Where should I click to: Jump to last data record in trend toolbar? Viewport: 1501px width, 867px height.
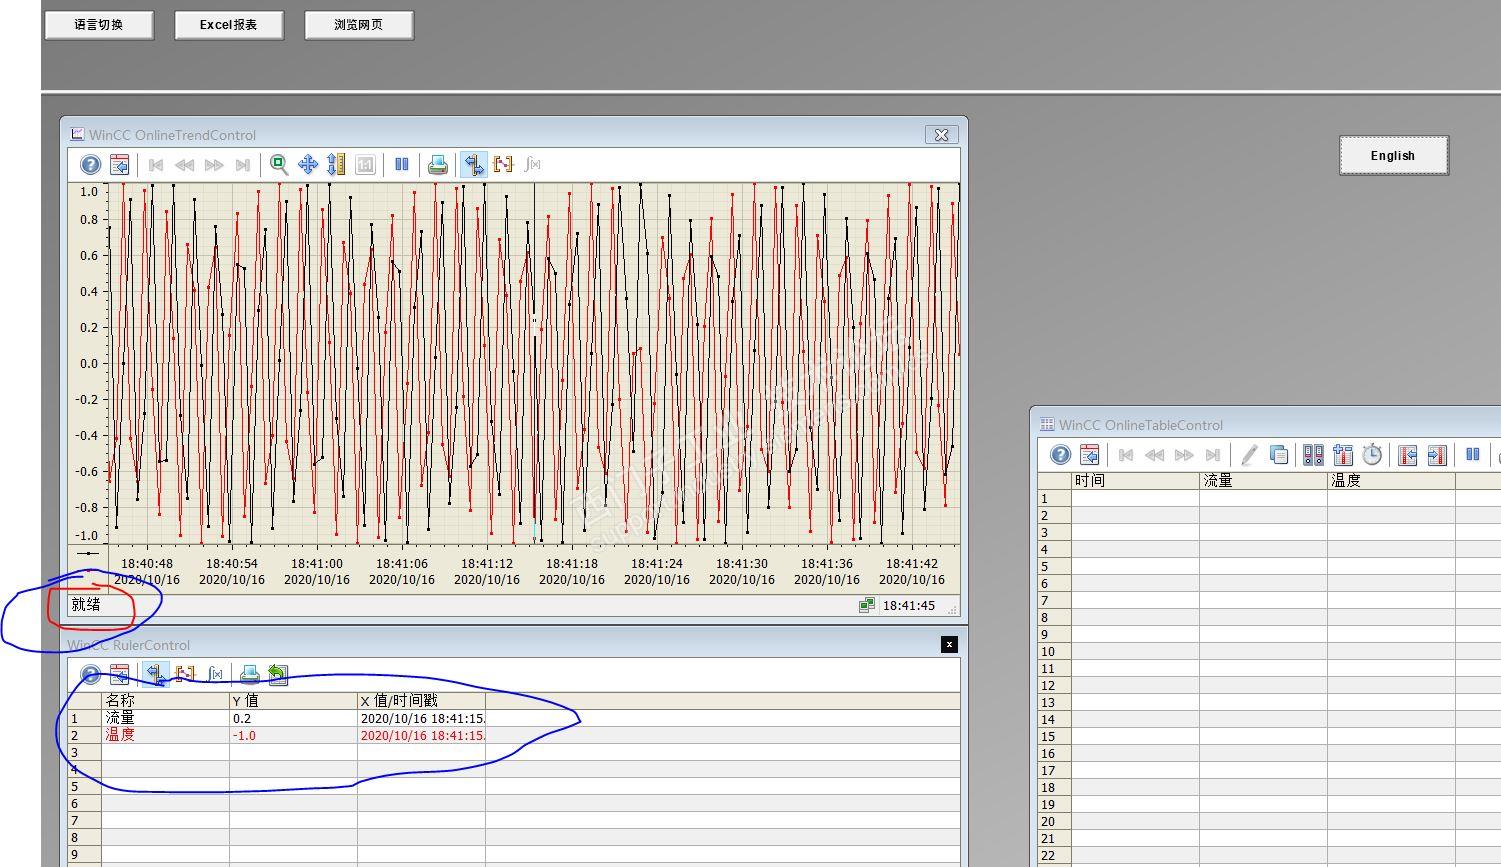tap(242, 165)
